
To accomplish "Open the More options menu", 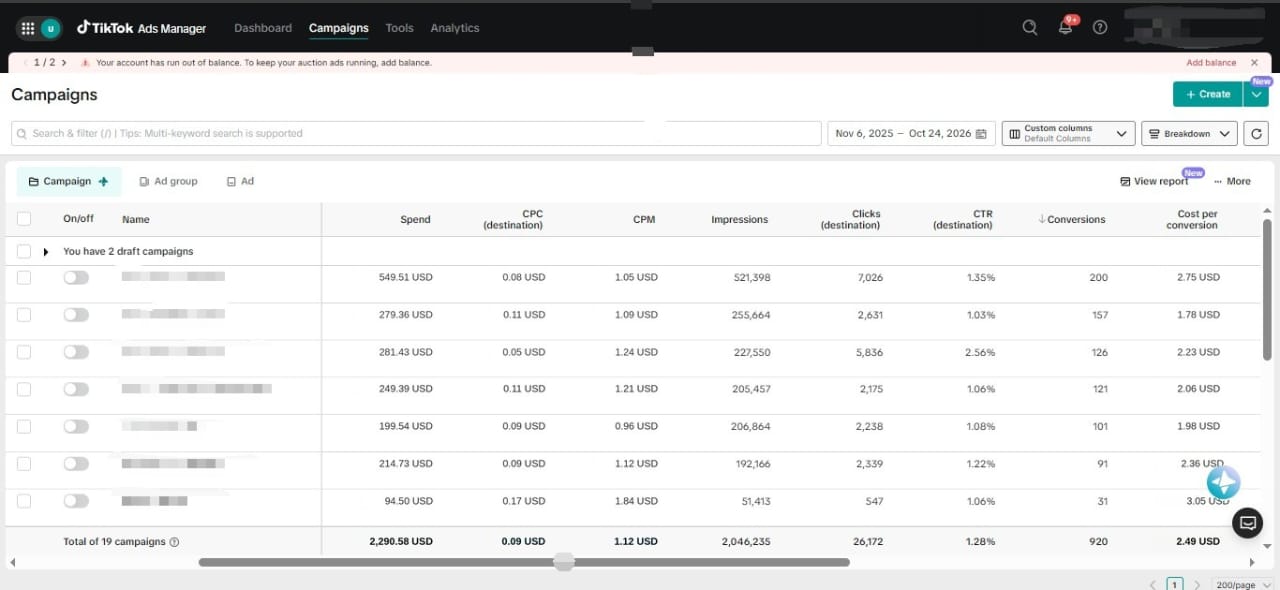I will coord(1232,181).
